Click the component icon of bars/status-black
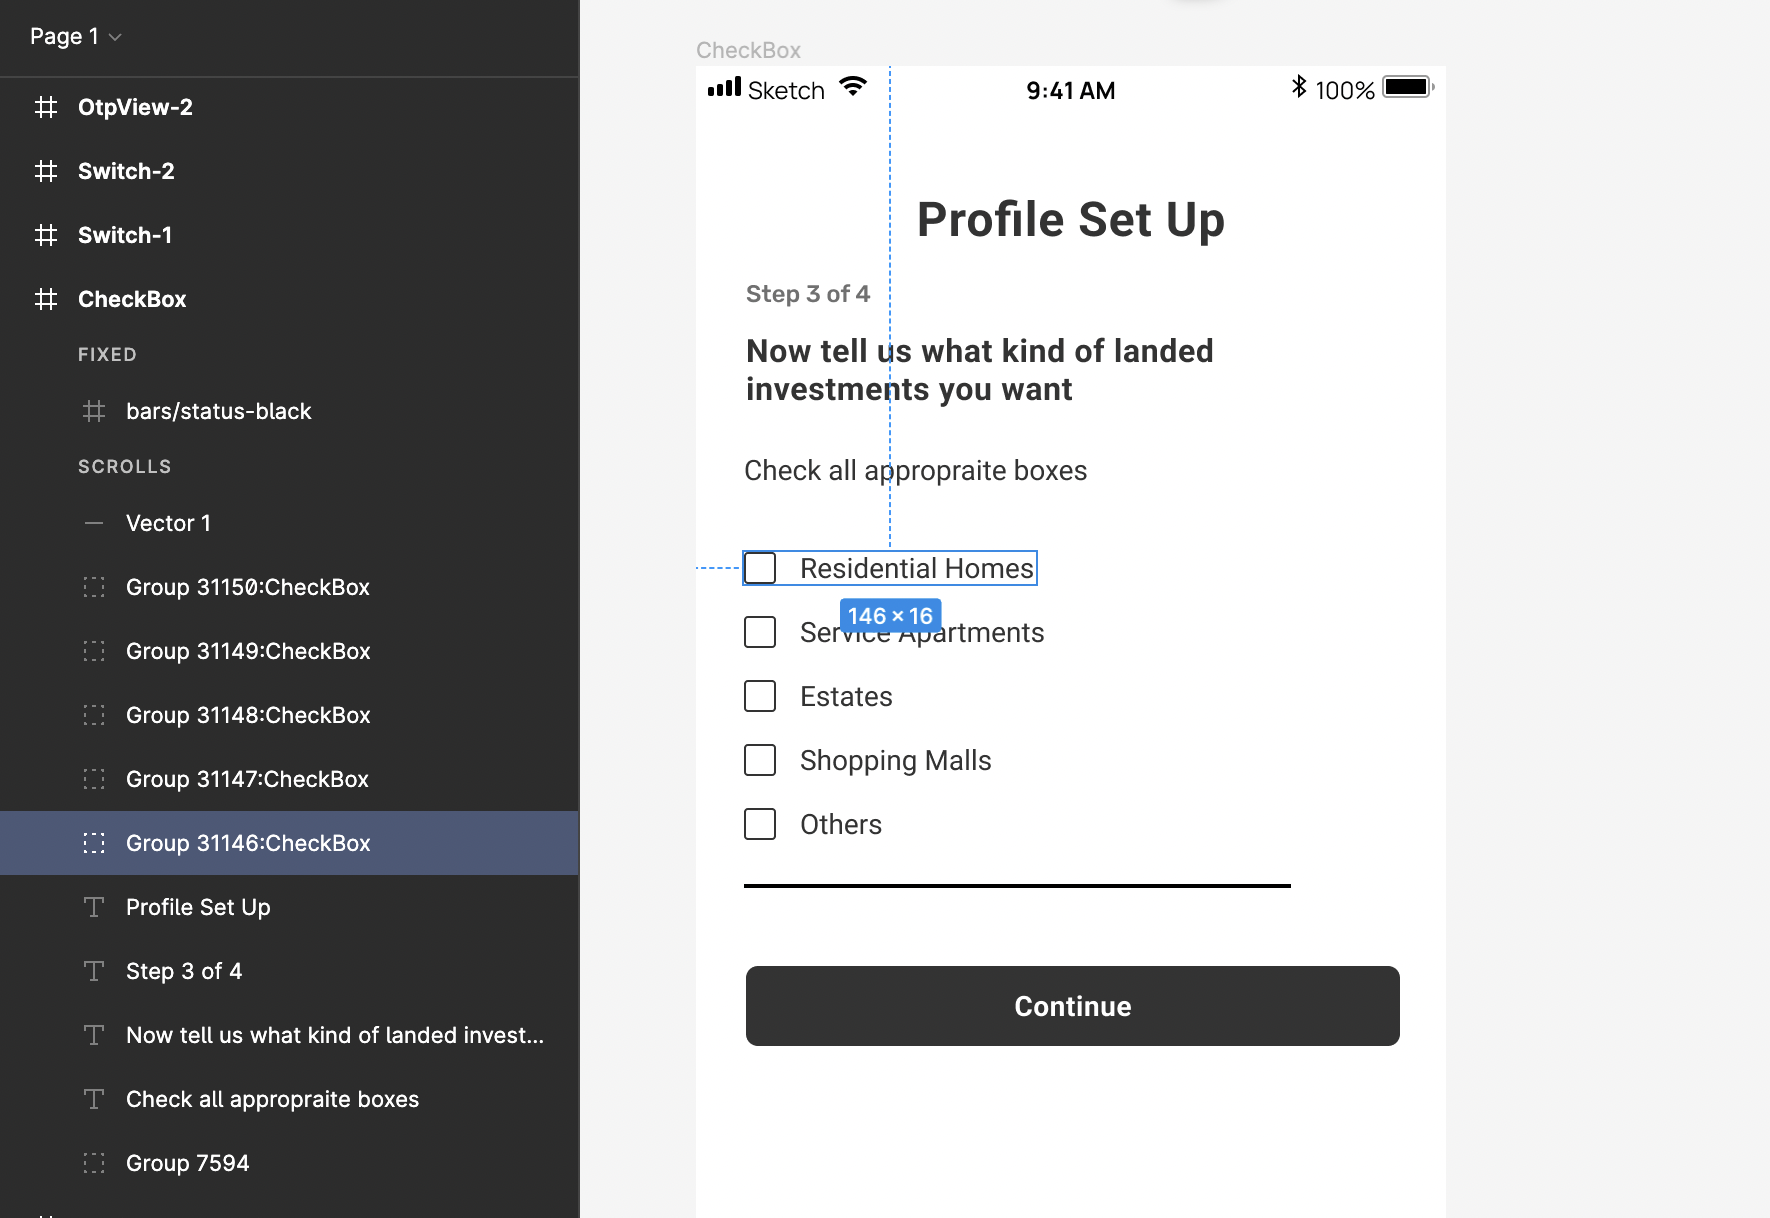 point(94,411)
